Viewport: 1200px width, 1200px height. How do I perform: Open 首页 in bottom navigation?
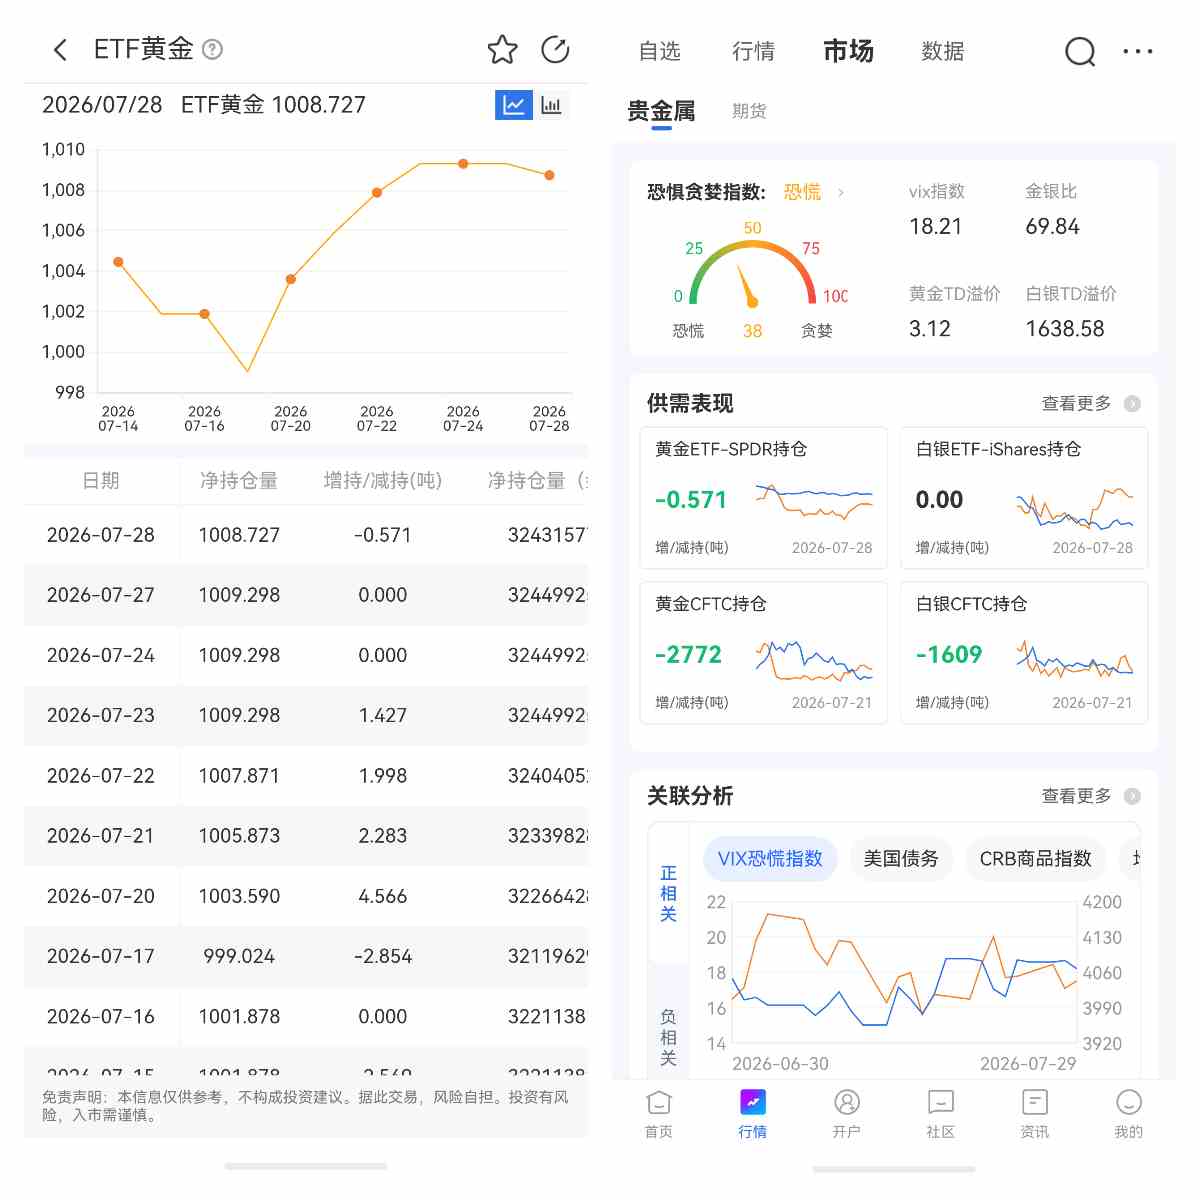click(x=658, y=1114)
